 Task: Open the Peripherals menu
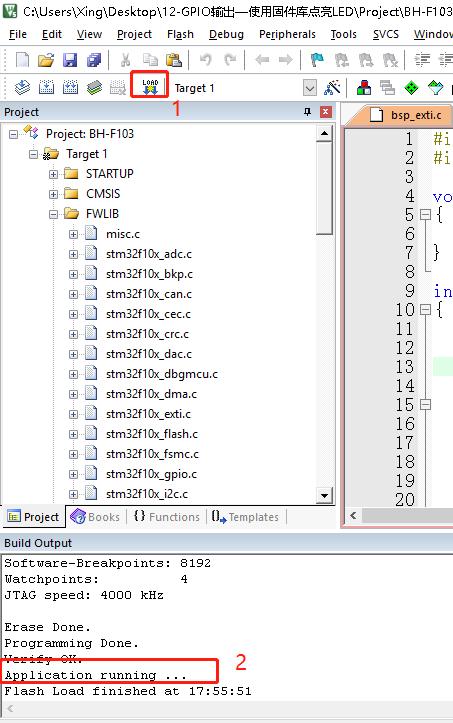coord(287,34)
